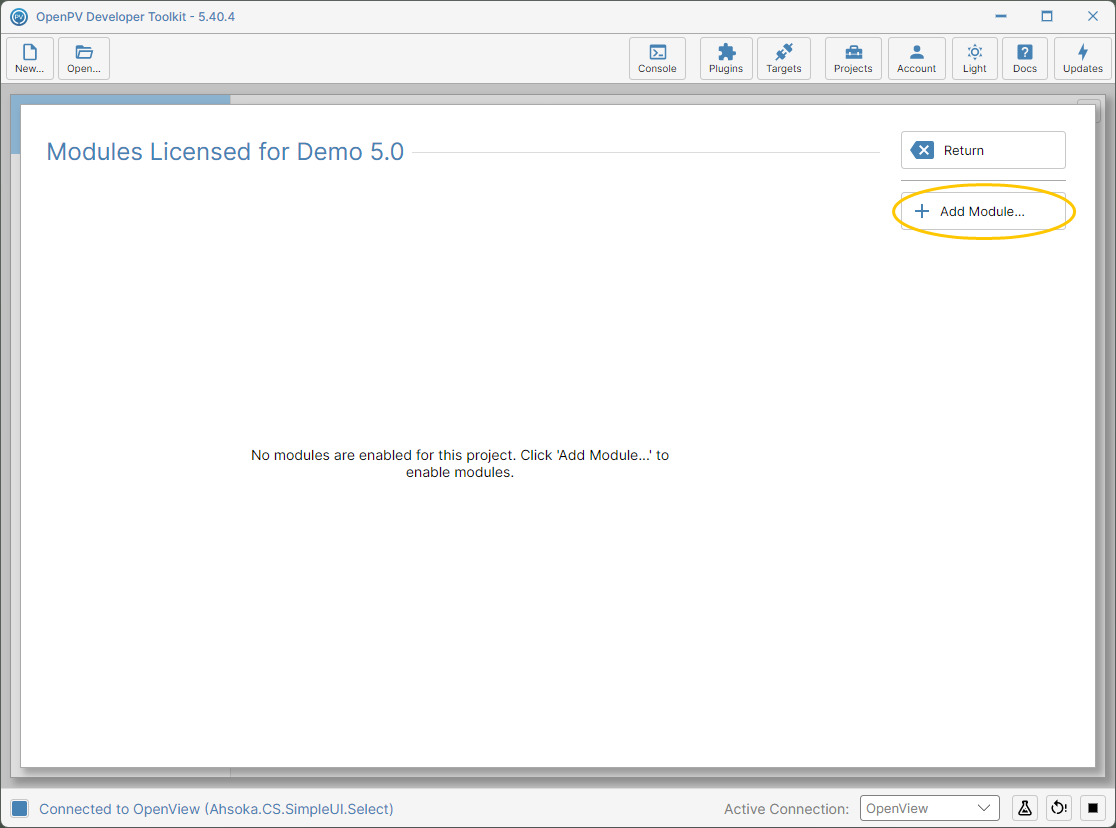Open an existing project file
Image resolution: width=1116 pixels, height=828 pixels.
click(x=84, y=58)
